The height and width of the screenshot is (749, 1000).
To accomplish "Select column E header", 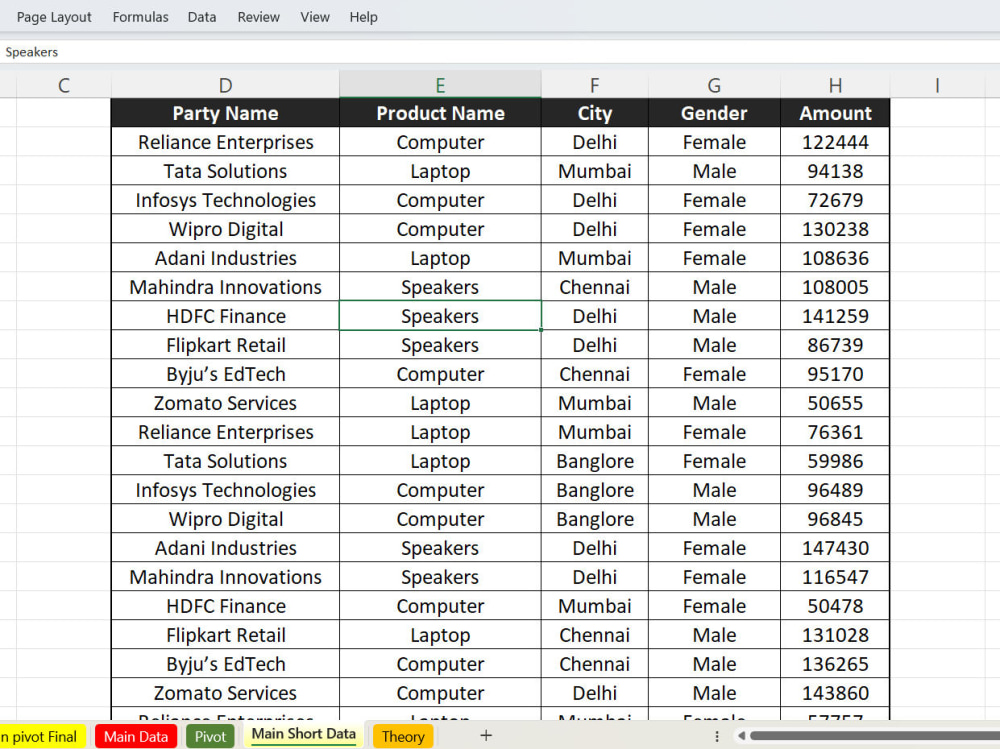I will (440, 85).
